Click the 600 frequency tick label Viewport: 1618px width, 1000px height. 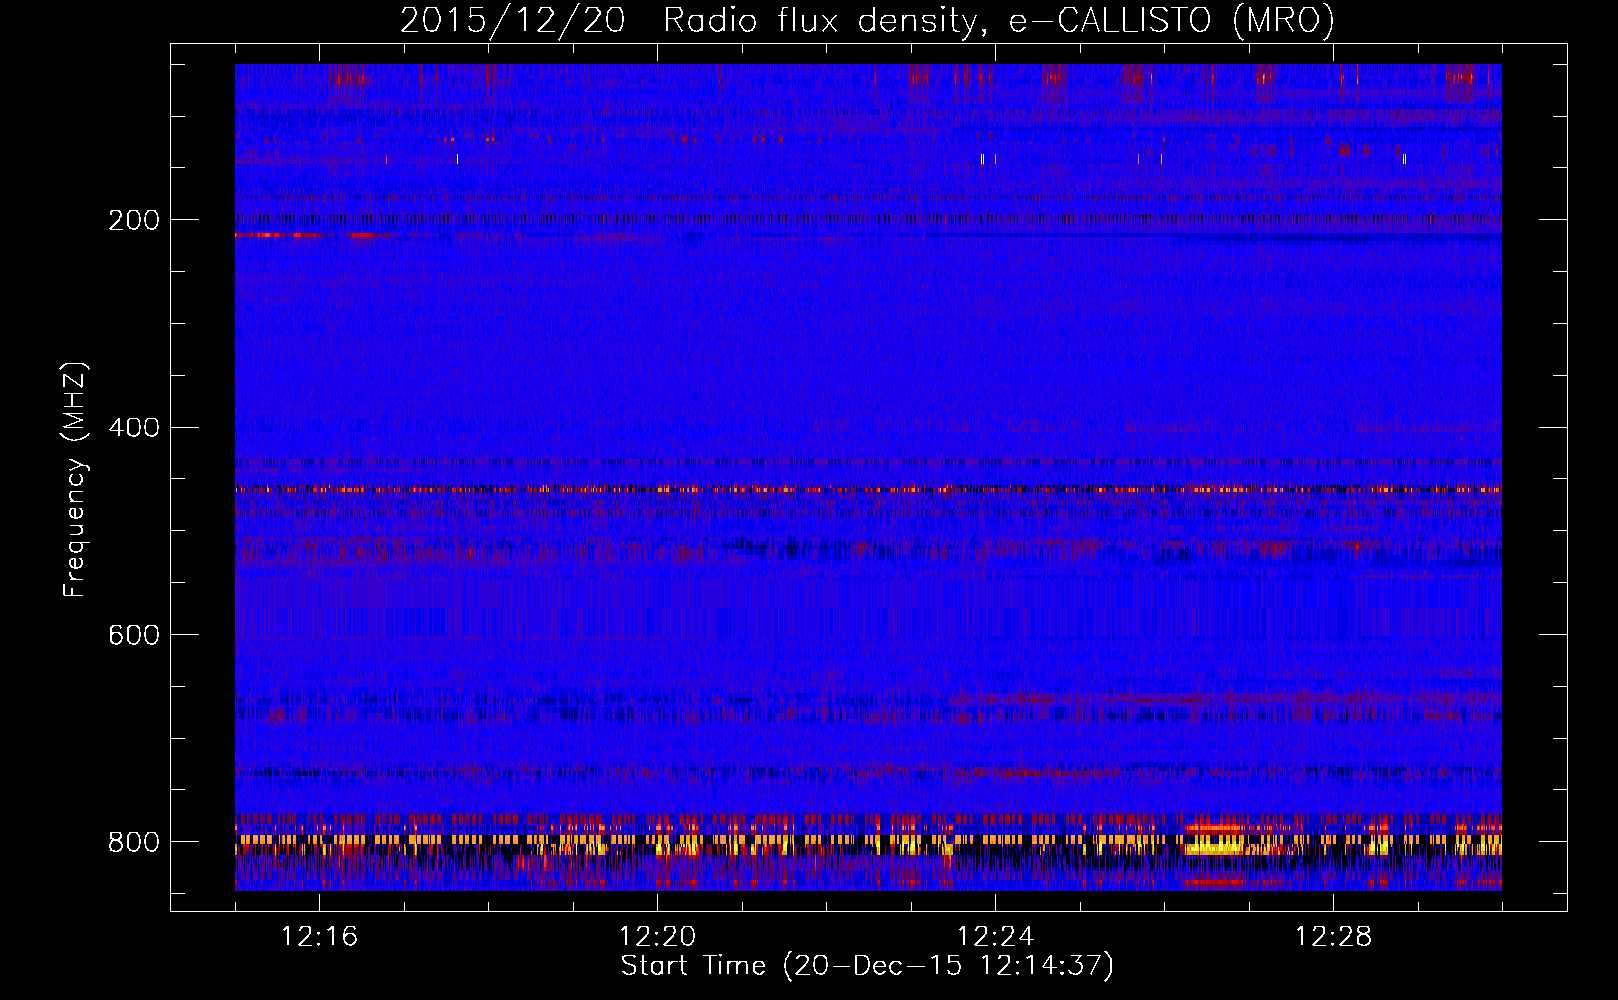[x=134, y=635]
